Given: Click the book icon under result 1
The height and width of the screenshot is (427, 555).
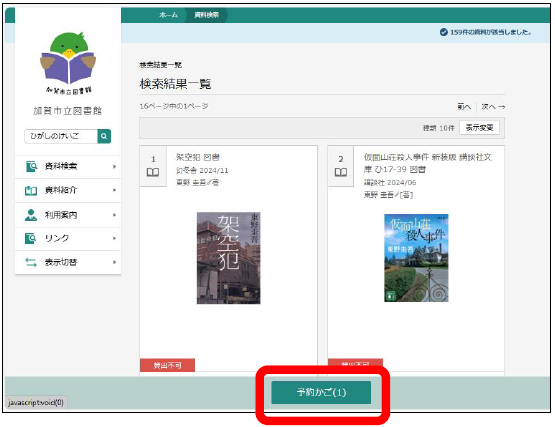Looking at the screenshot, I should pyautogui.click(x=153, y=172).
